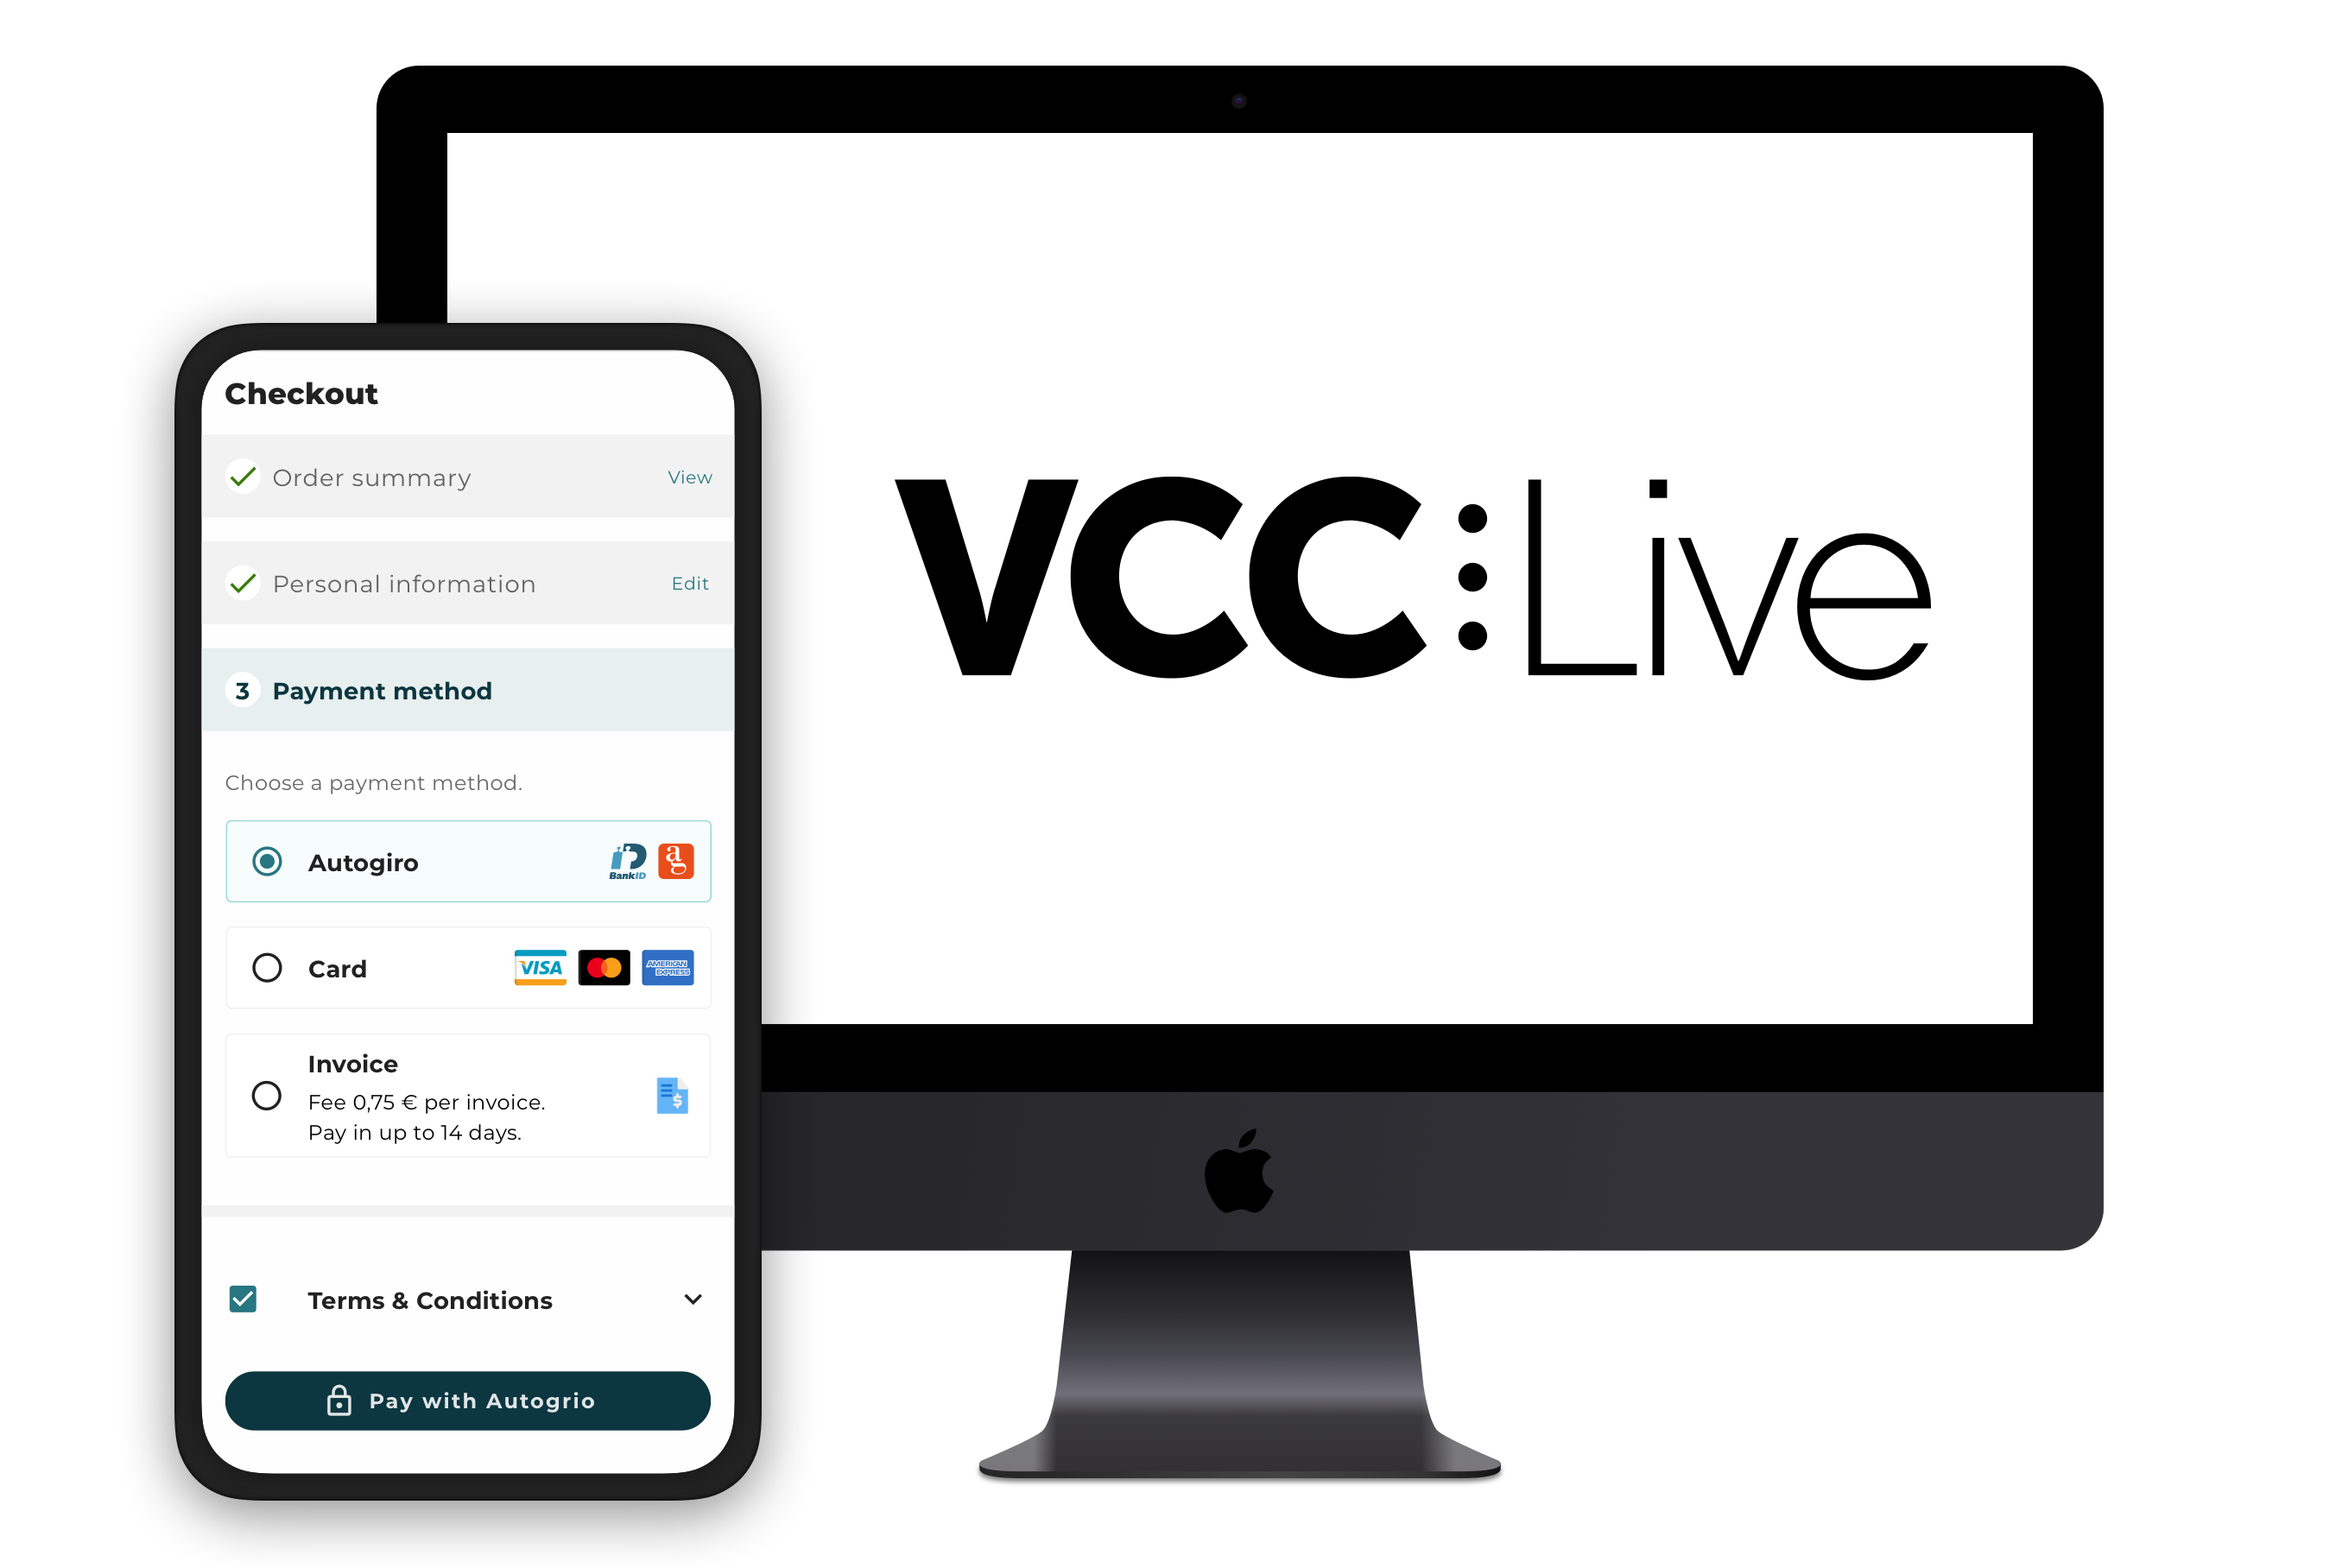Open the Invoice payment option
The image size is (2342, 1568).
pos(271,1094)
